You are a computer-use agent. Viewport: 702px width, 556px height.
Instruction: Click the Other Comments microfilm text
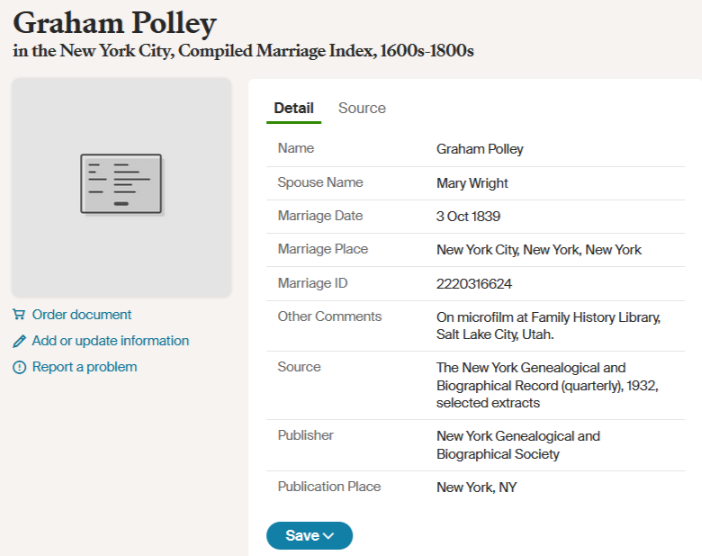[x=548, y=326]
